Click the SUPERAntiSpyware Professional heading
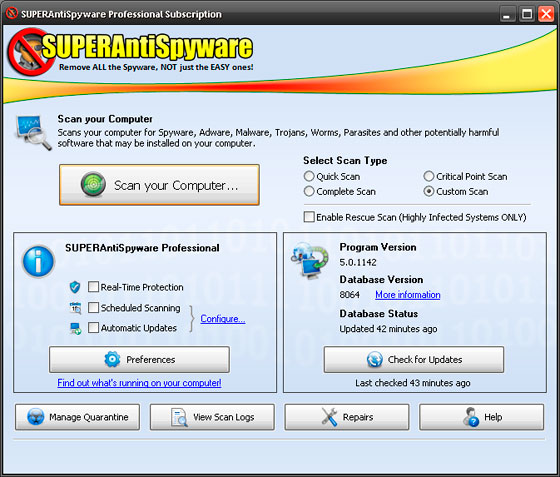This screenshot has width=560, height=477. click(142, 248)
